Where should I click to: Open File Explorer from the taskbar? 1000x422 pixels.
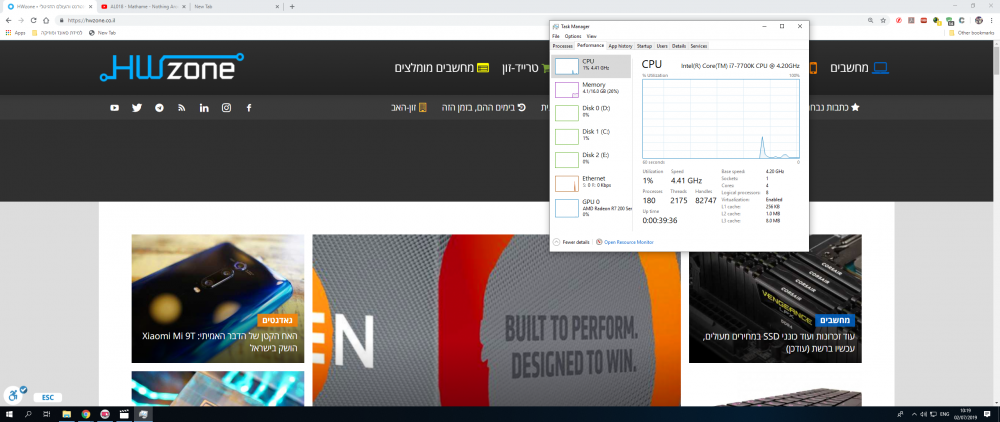(x=66, y=414)
